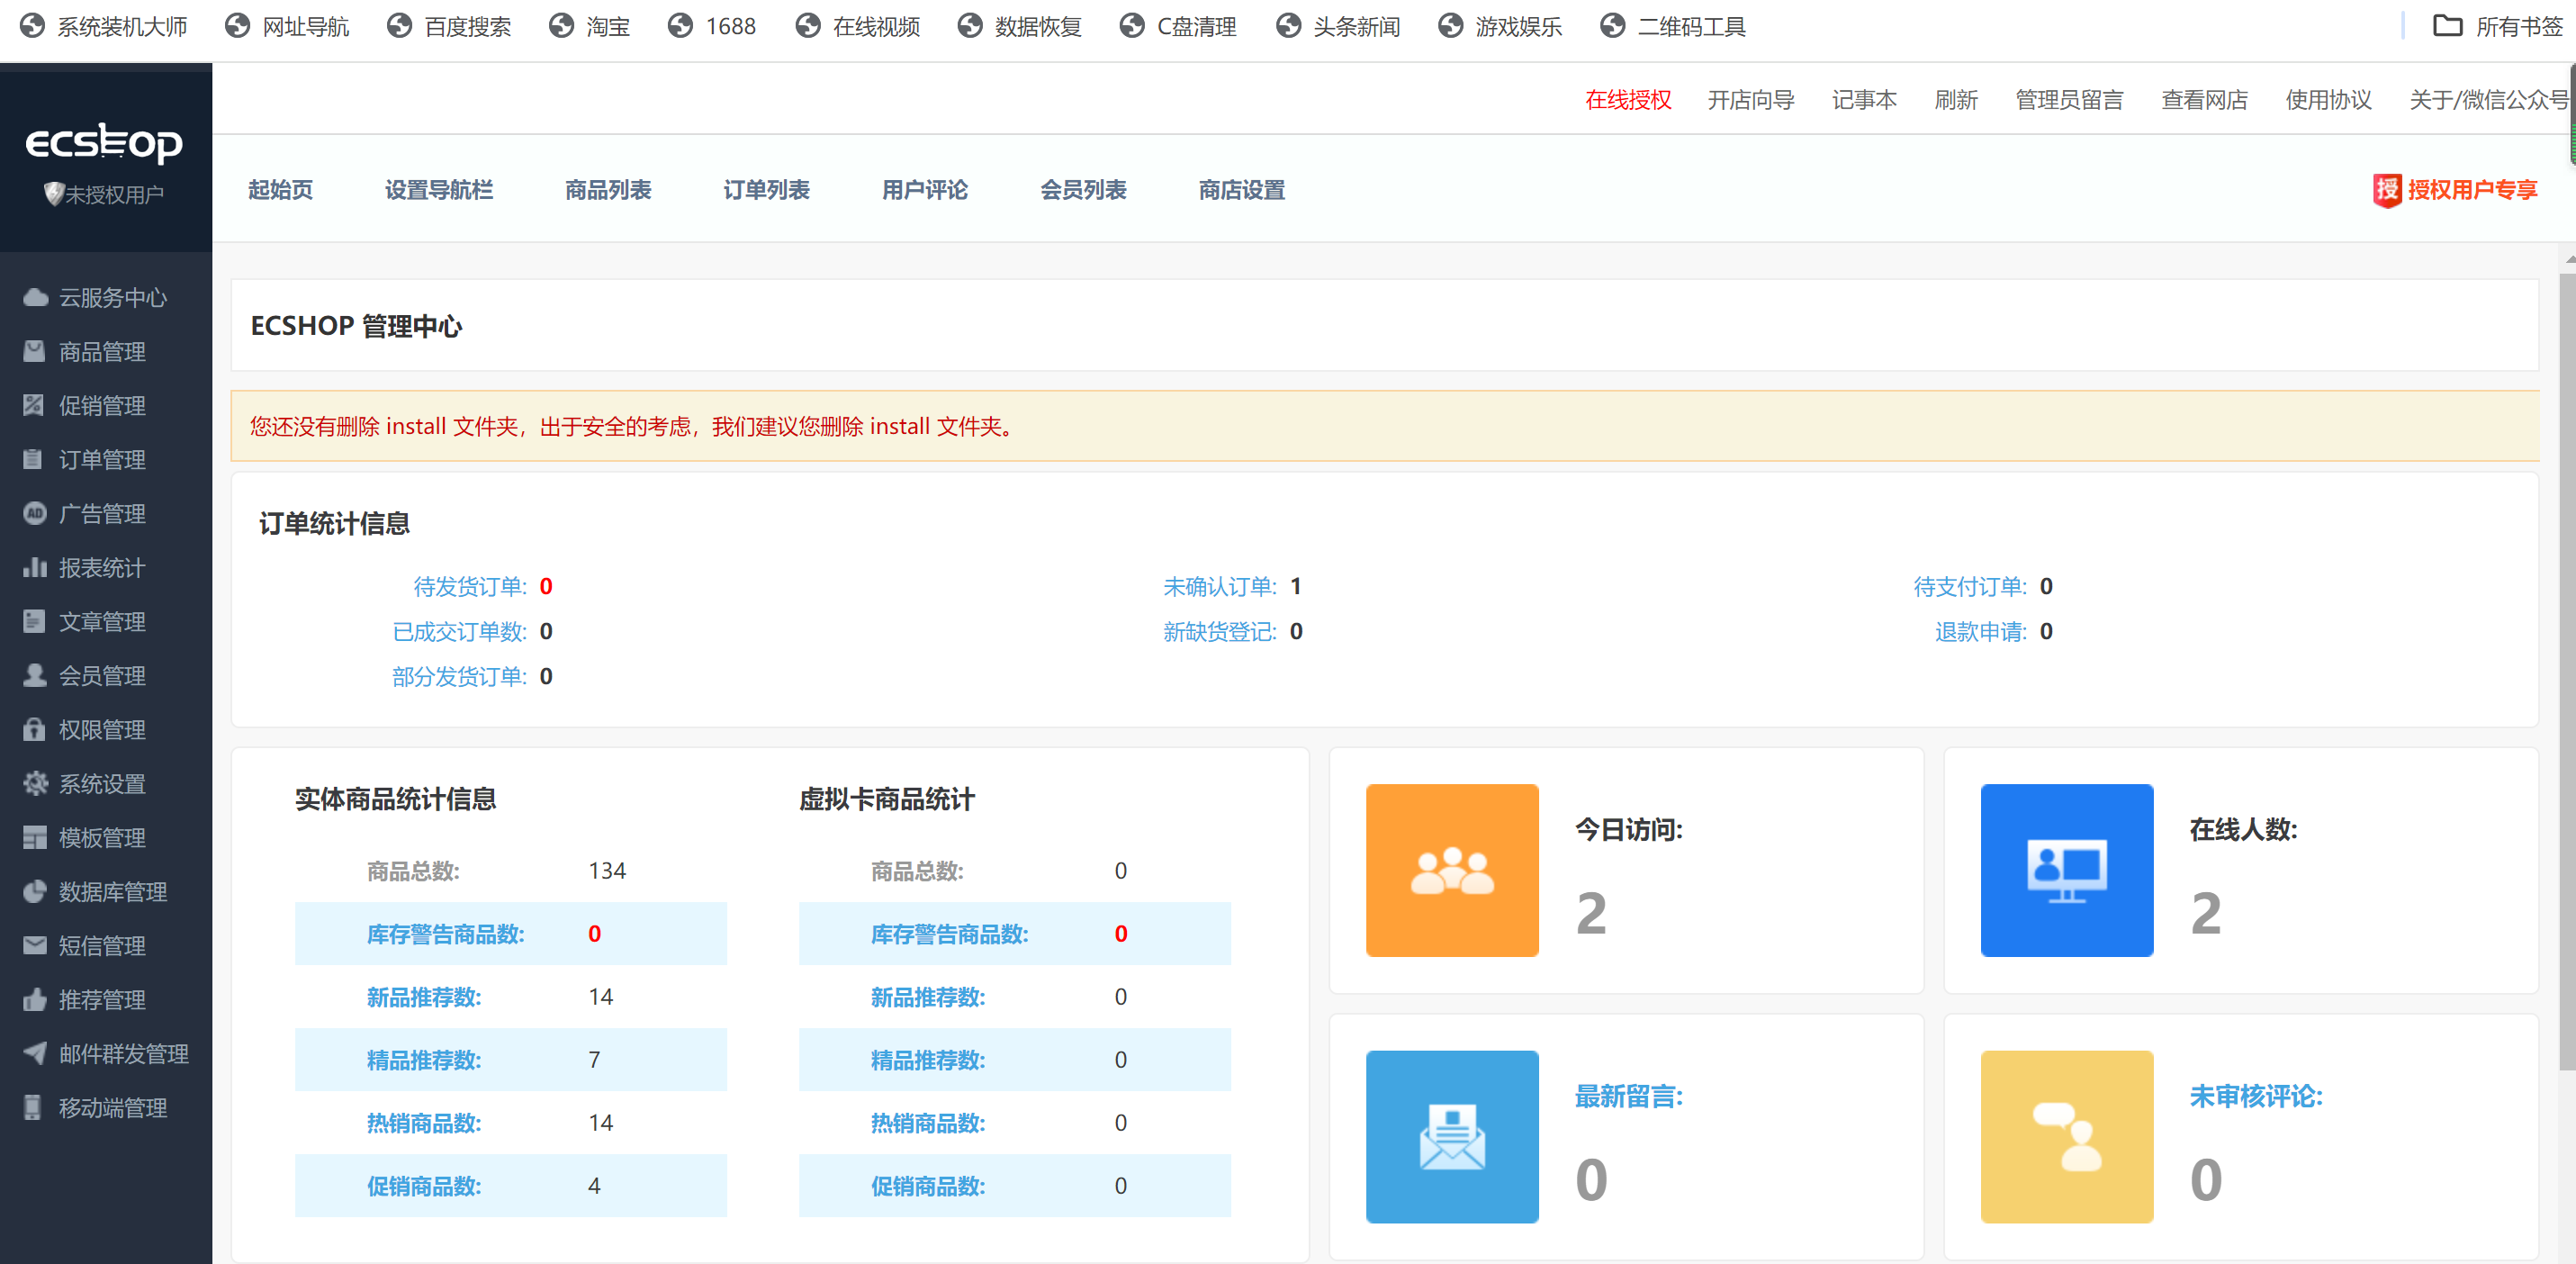Click the 授权用户专享 link
The width and height of the screenshot is (2576, 1264).
pyautogui.click(x=2472, y=190)
